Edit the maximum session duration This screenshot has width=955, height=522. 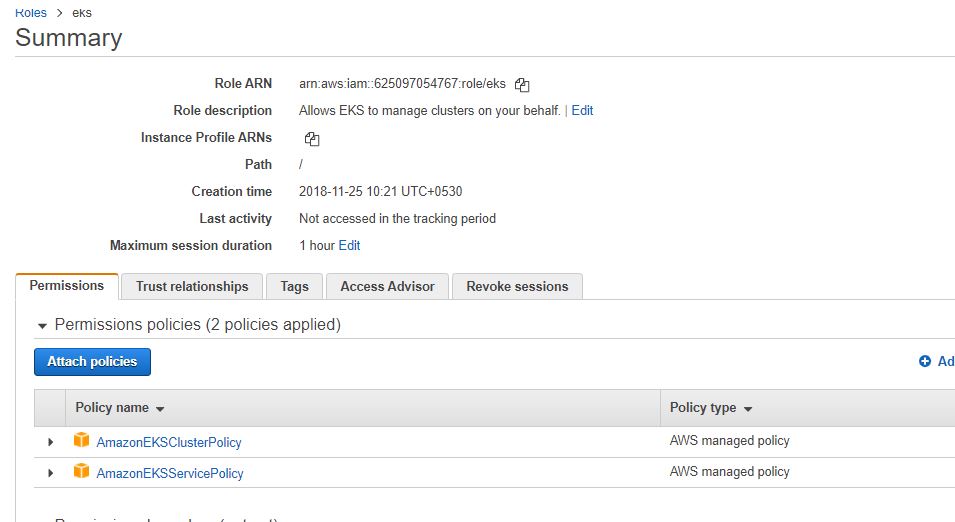point(349,246)
